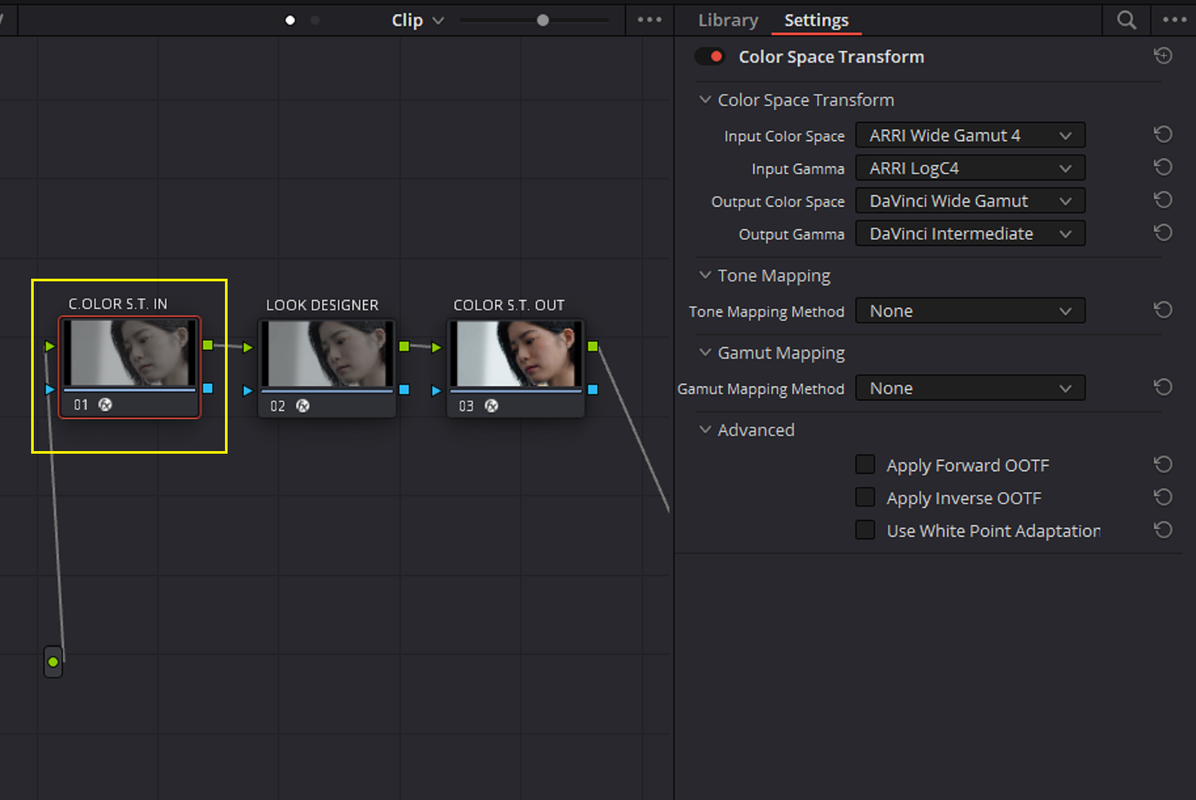This screenshot has height=800, width=1196.
Task: Open the Output Gamma dropdown
Action: pos(969,233)
